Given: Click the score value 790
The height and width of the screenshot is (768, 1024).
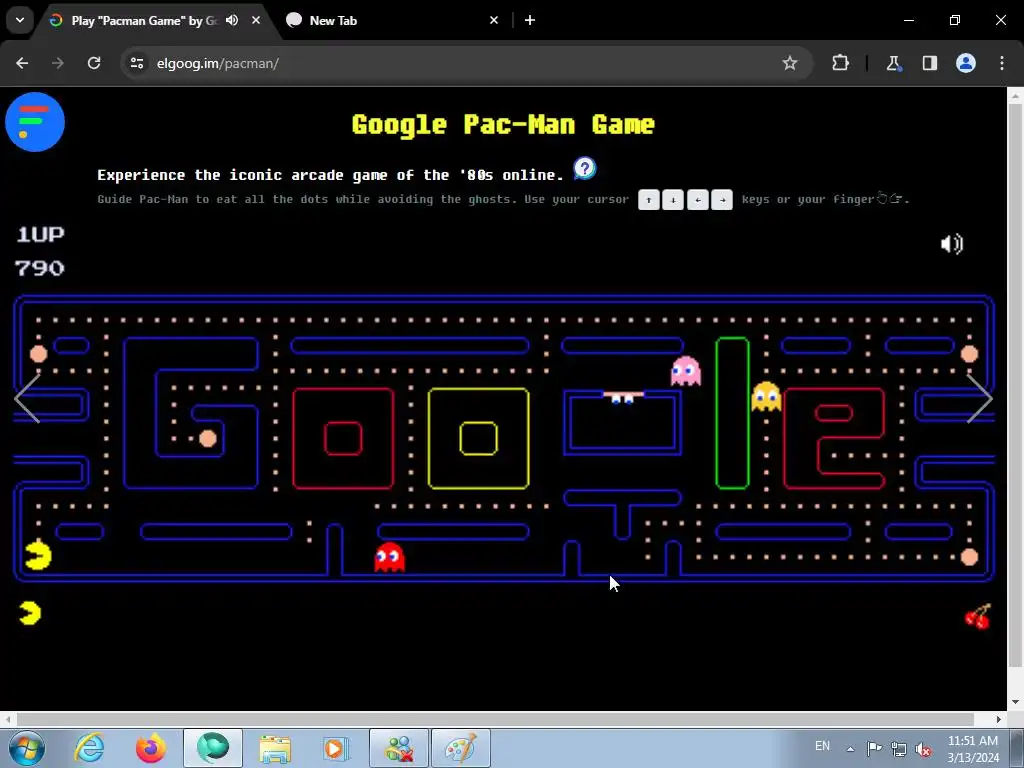Looking at the screenshot, I should click(x=40, y=268).
